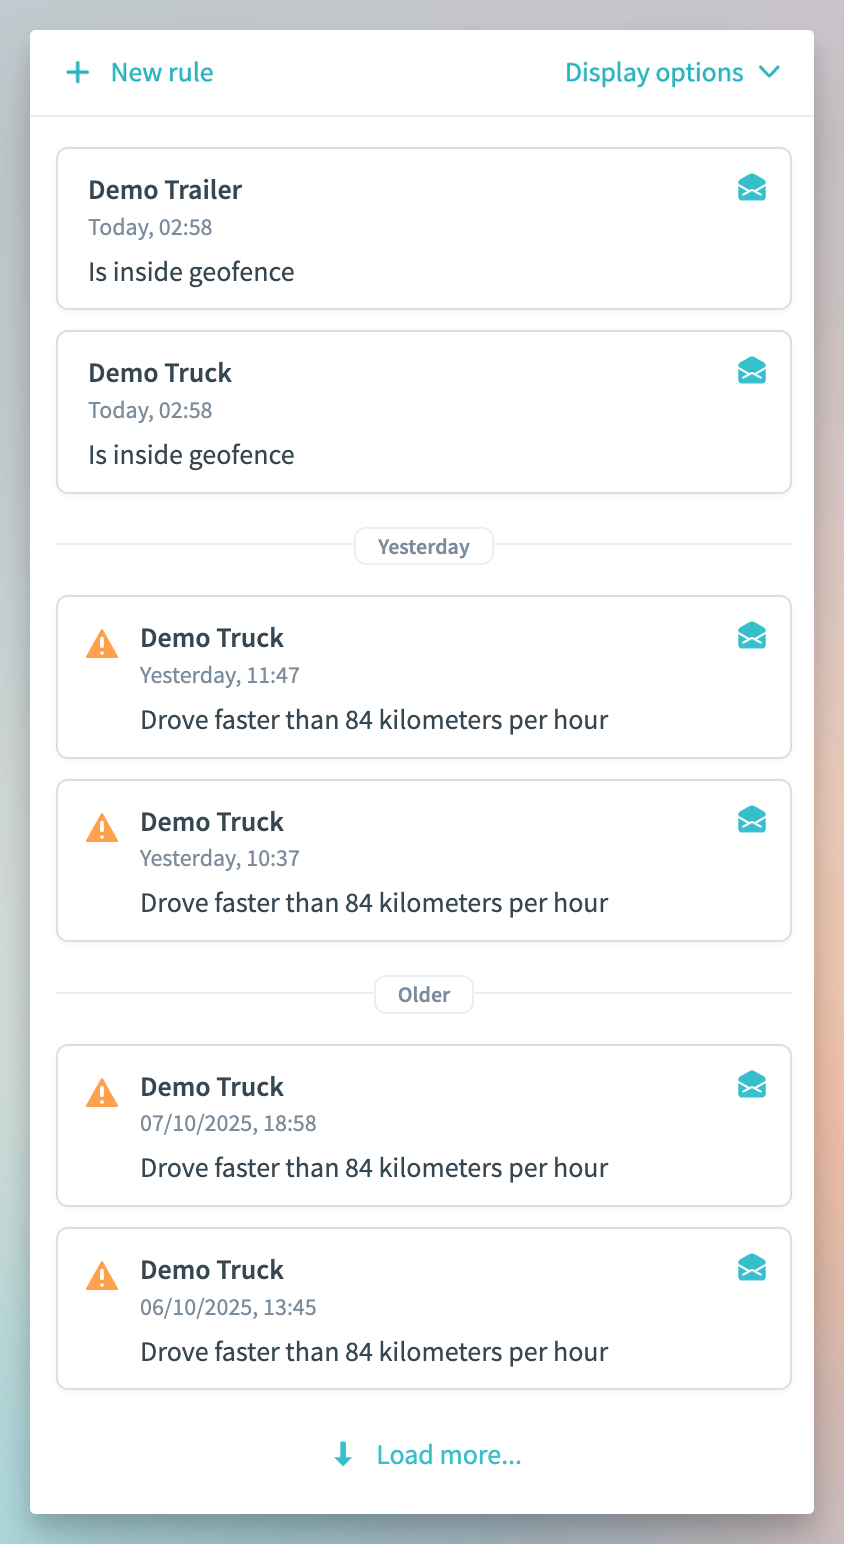Screen dimensions: 844x1544
Task: Click the plus icon beside New rule
Action: pyautogui.click(x=77, y=73)
